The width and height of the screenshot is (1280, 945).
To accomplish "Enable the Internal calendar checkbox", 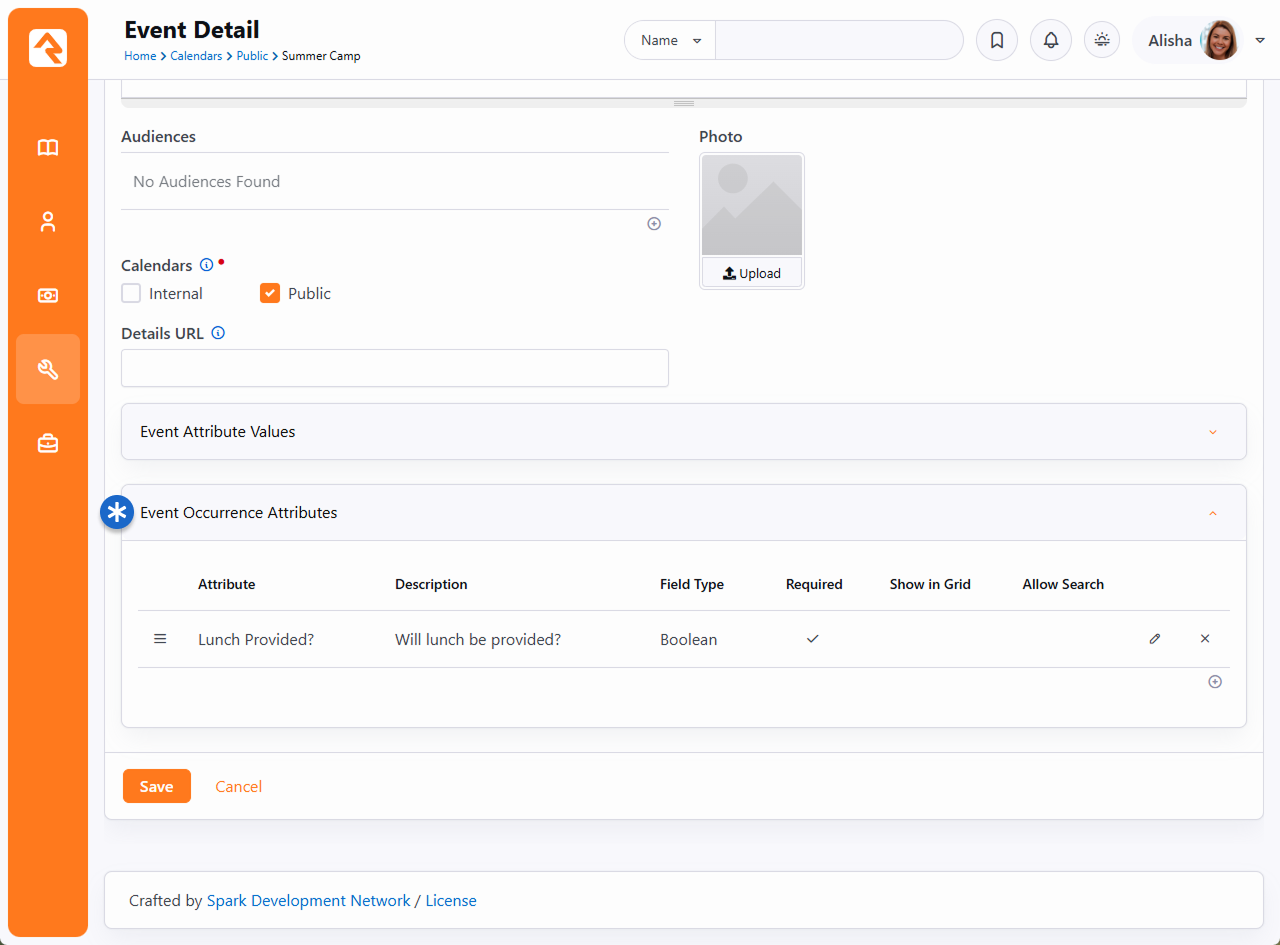I will pos(131,293).
